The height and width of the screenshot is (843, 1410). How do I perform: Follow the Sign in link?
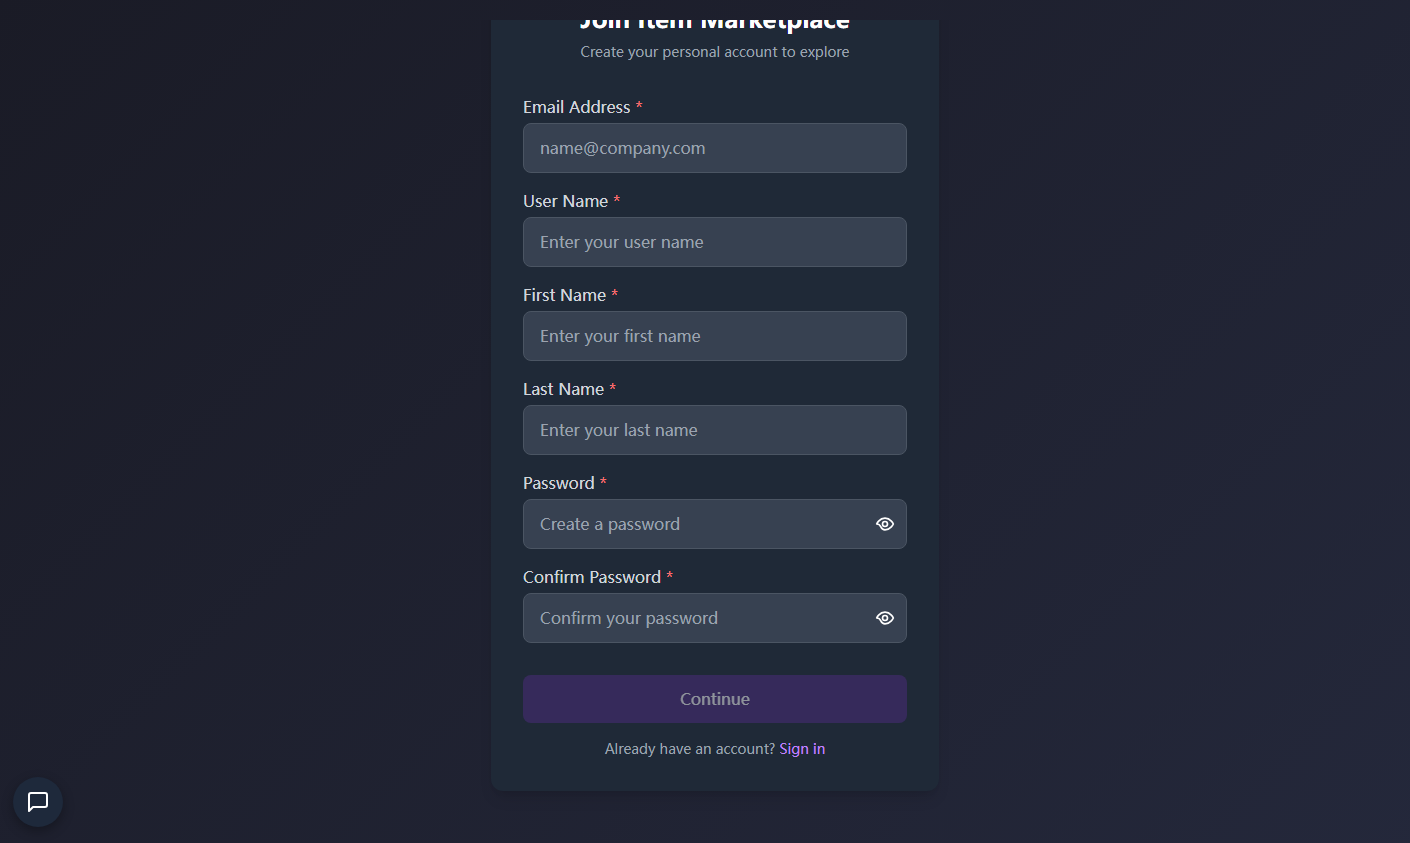pos(802,749)
